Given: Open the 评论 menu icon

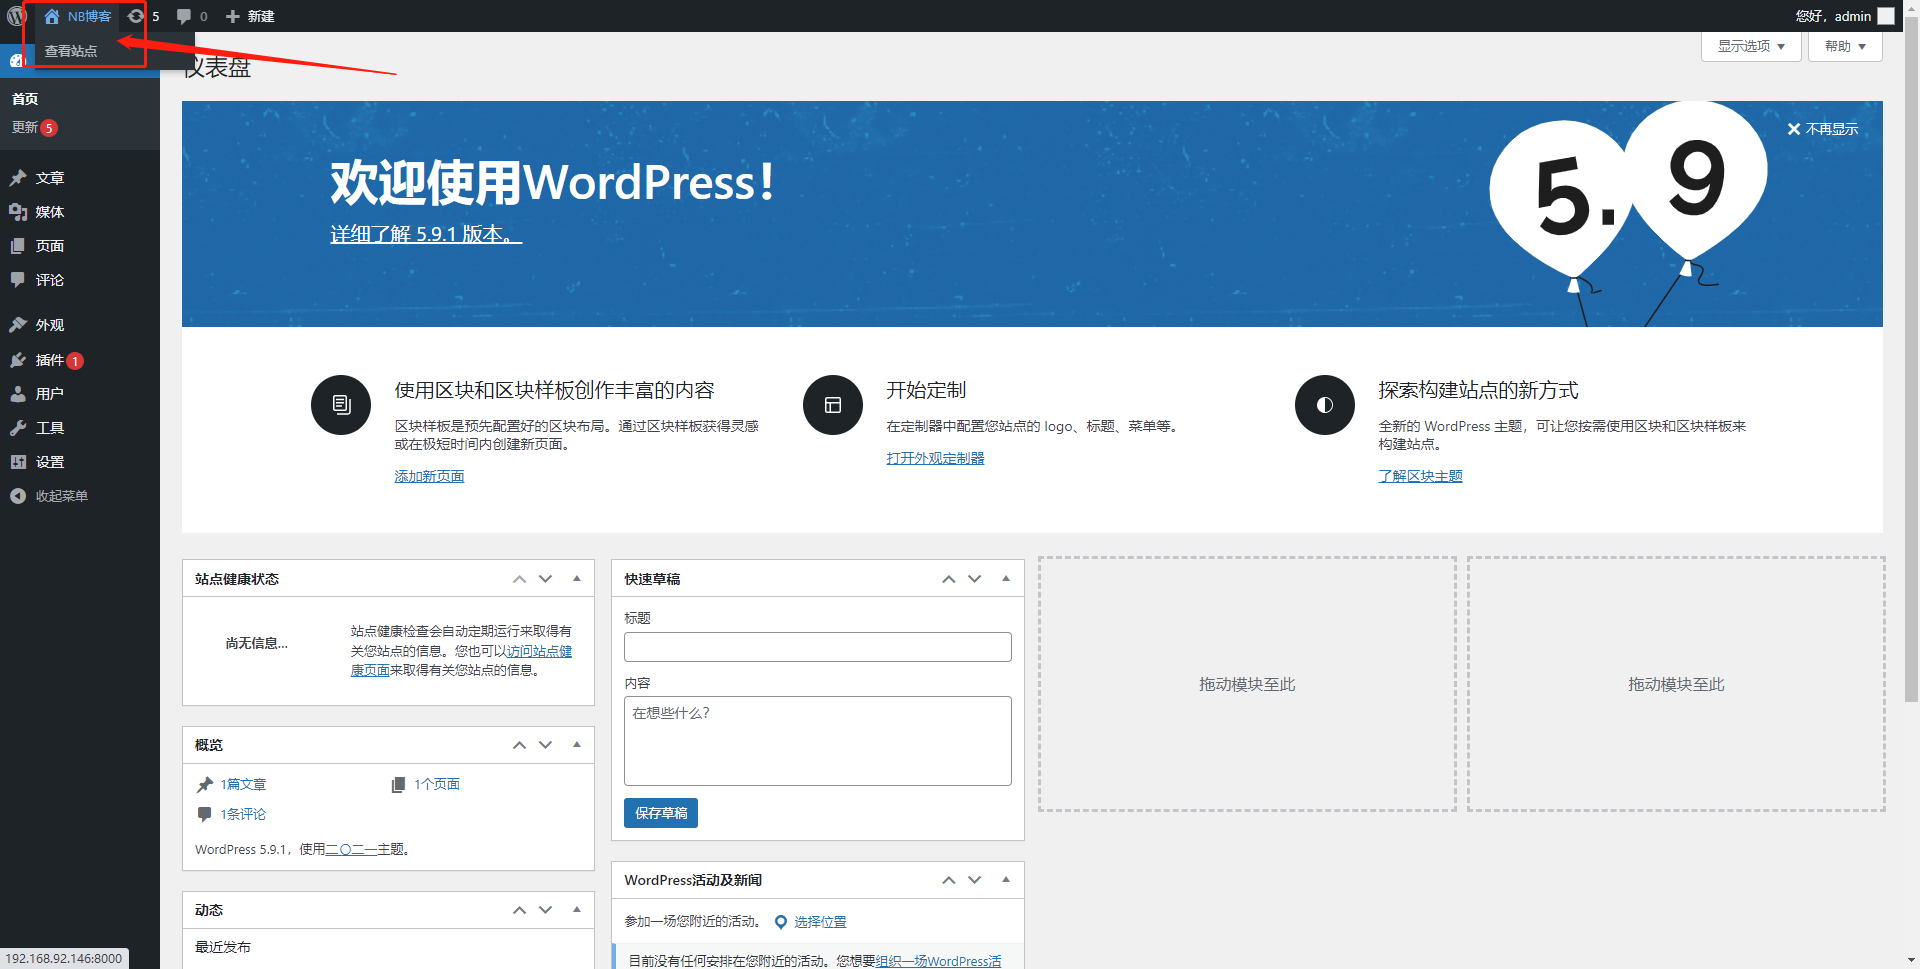Looking at the screenshot, I should 18,280.
